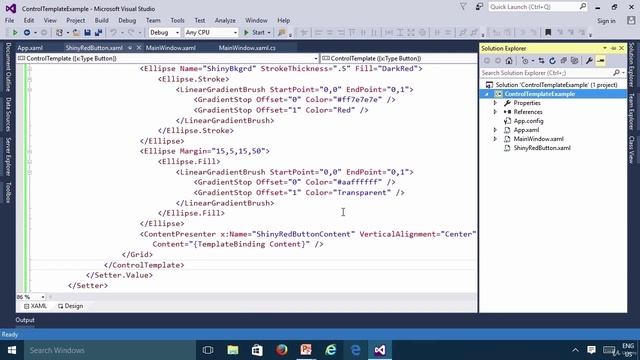Toggle Preview Selected Items in Solution Explorer
This screenshot has height=360, width=640.
pos(600,61)
